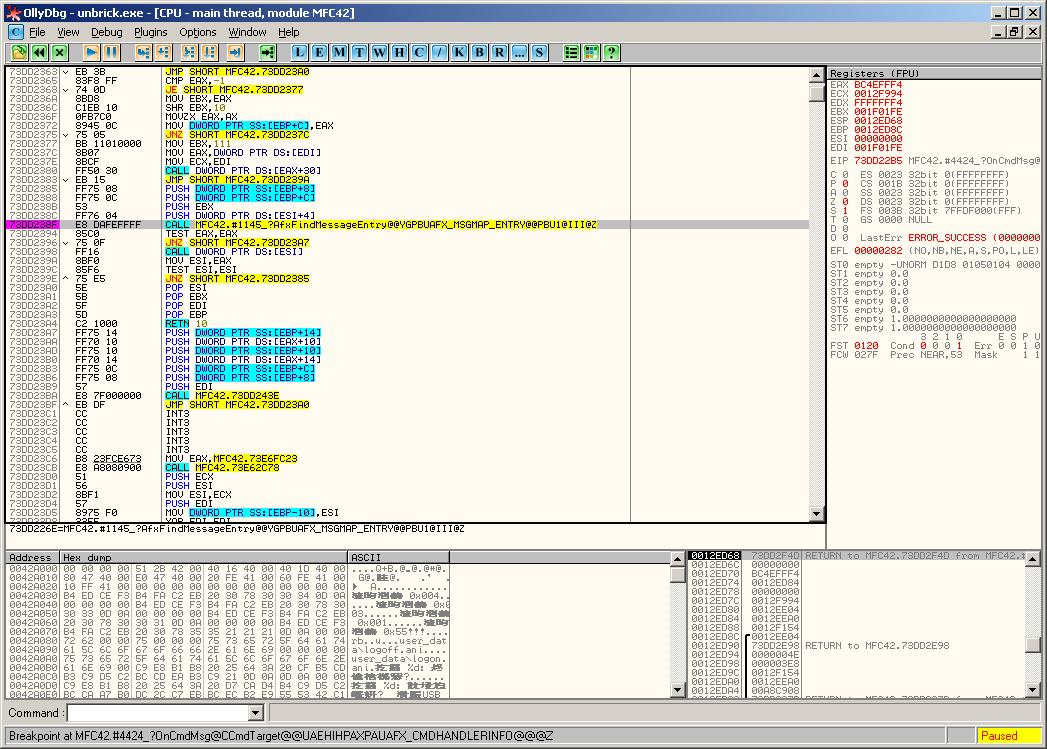The height and width of the screenshot is (749, 1047).
Task: Click disassembly scrollbar down arrow
Action: [x=817, y=513]
